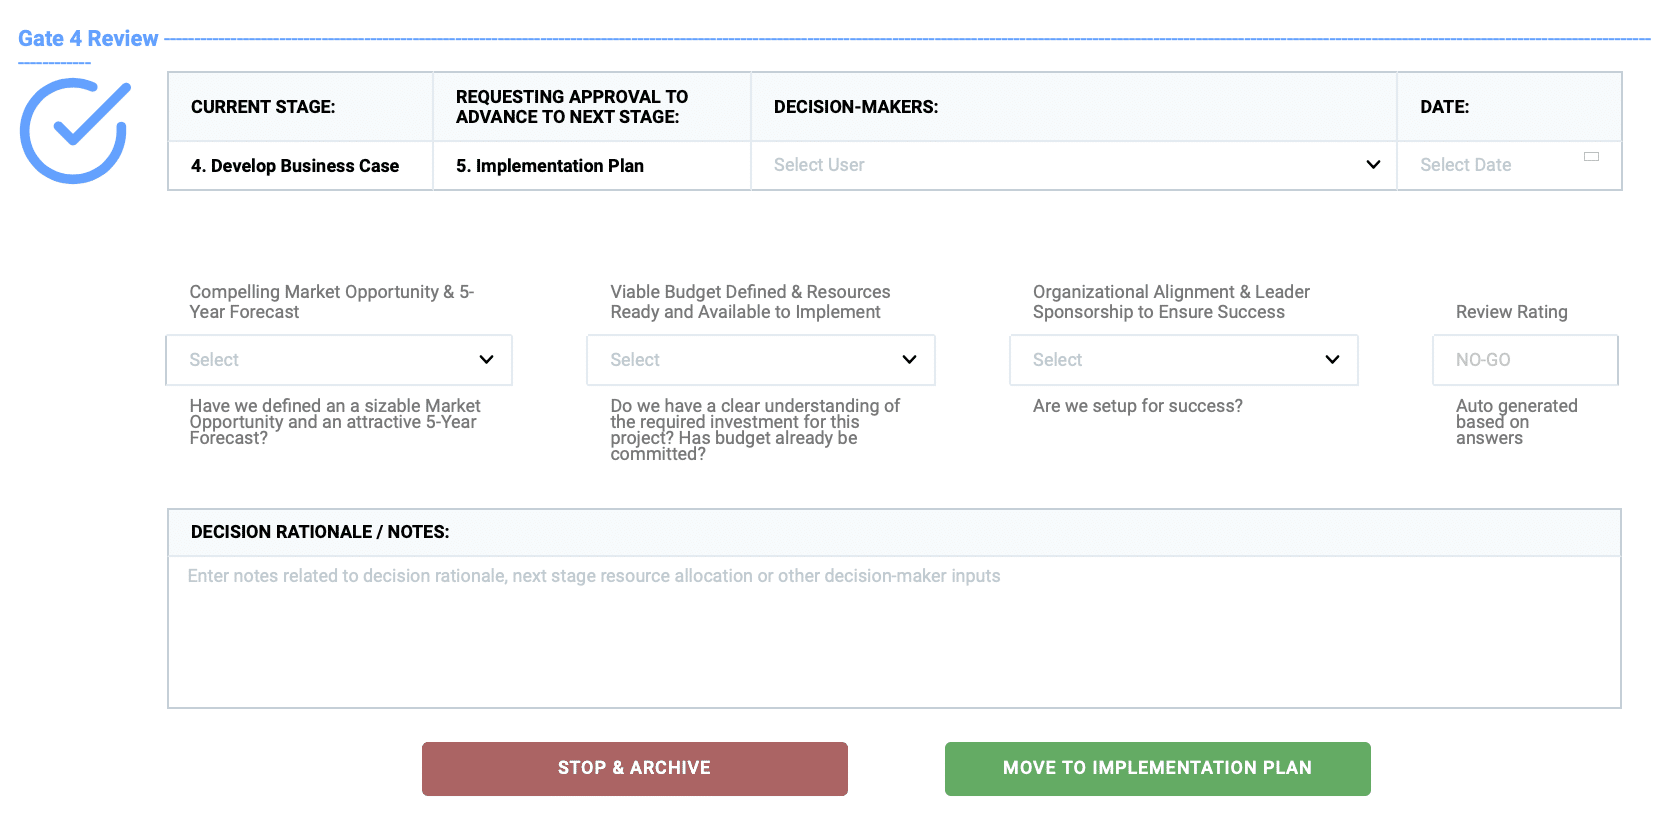
Task: Click the Stop & Archive button
Action: pyautogui.click(x=635, y=769)
